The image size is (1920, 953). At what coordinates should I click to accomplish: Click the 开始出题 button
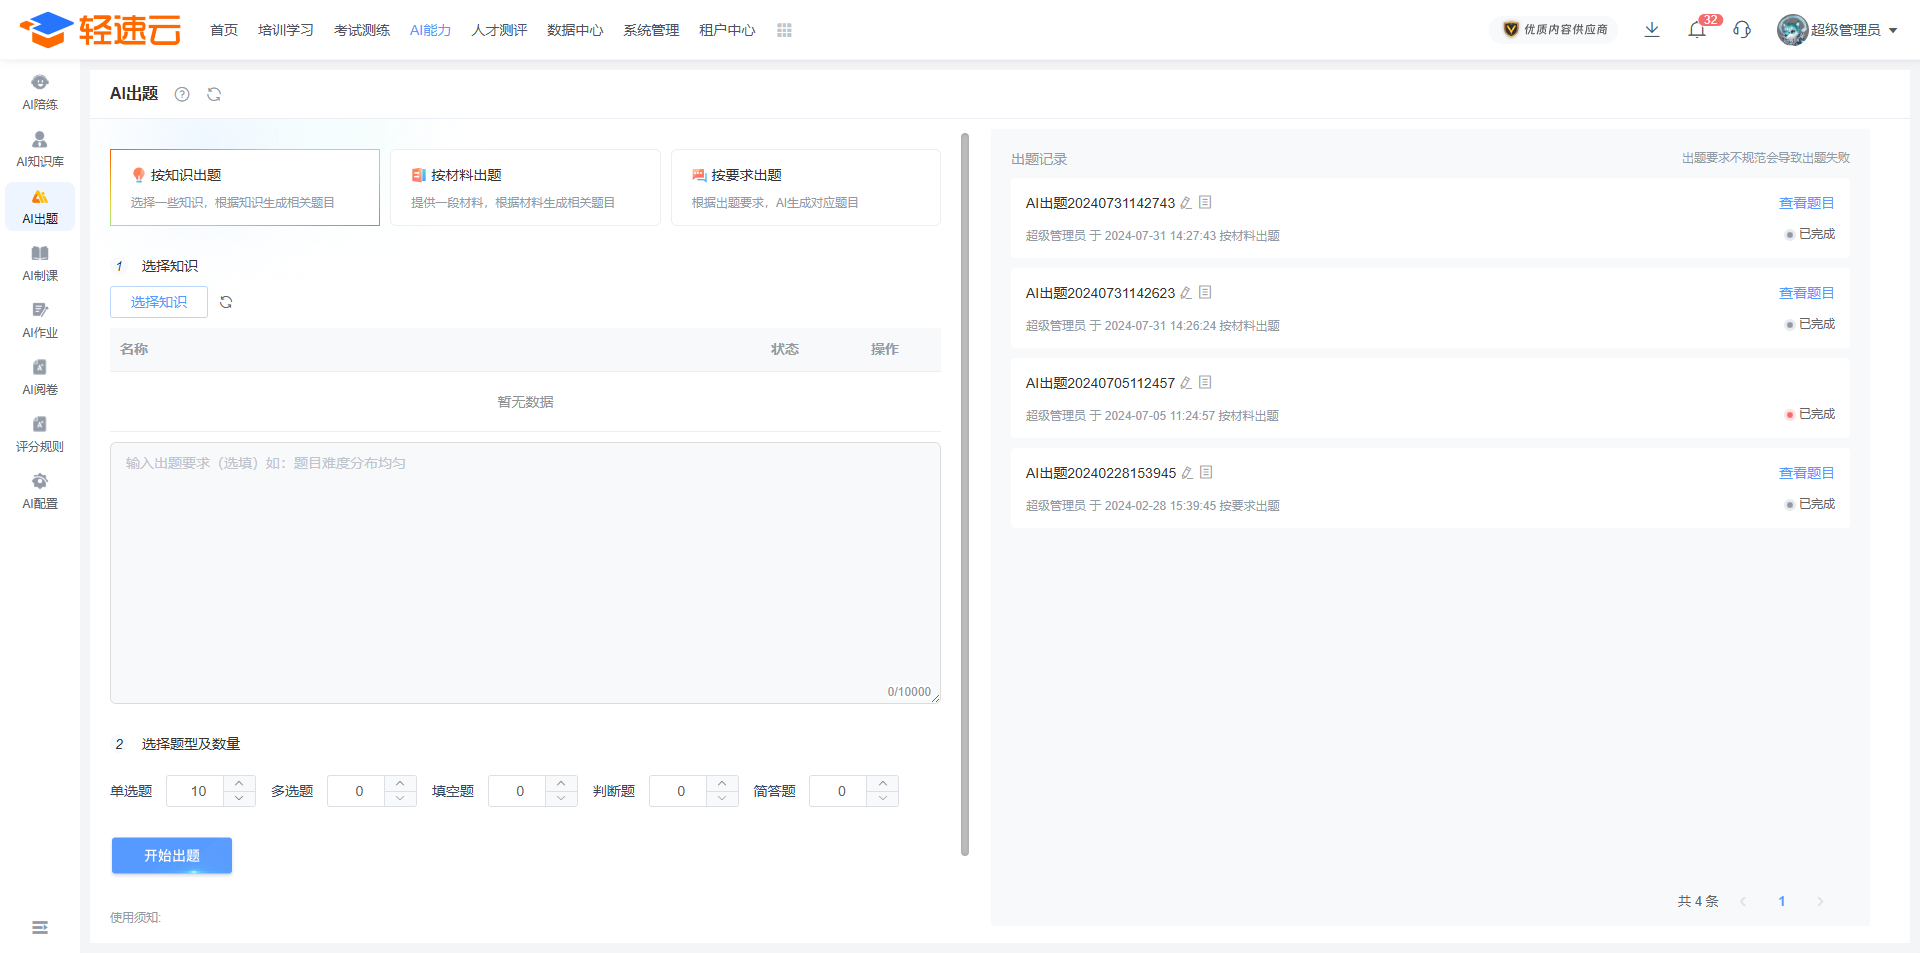click(172, 855)
